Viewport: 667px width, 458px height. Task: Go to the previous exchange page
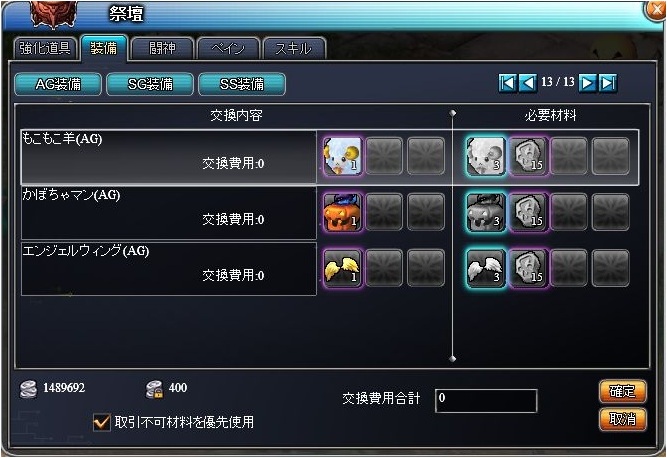point(527,82)
